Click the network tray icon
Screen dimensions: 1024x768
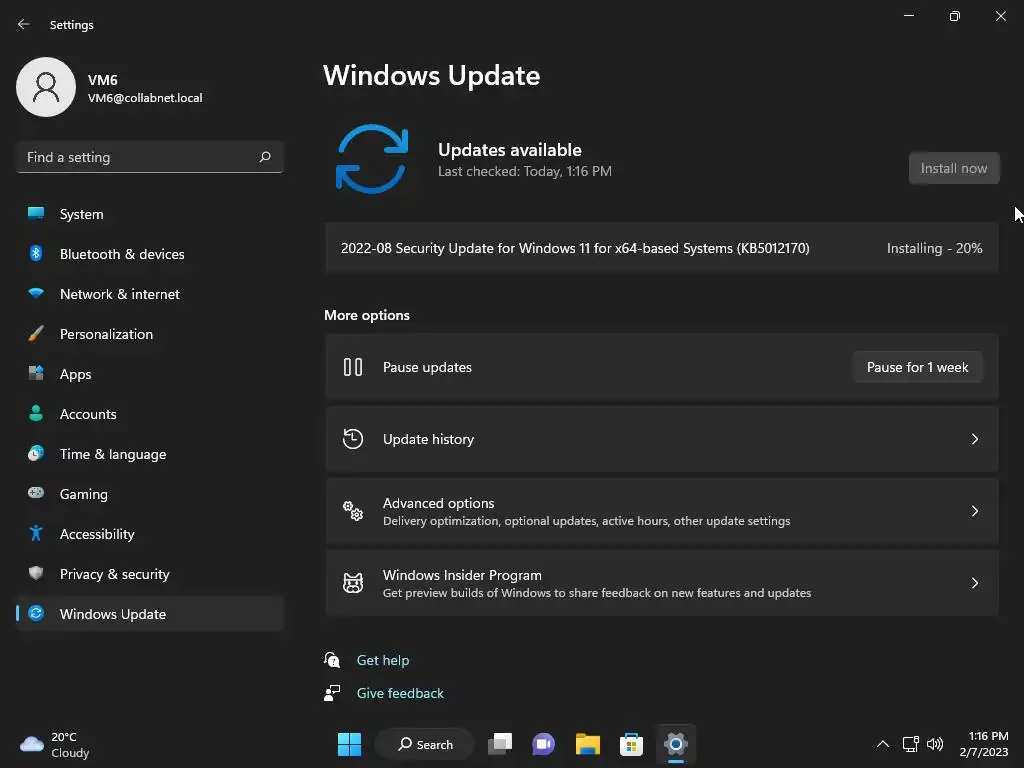tap(910, 744)
